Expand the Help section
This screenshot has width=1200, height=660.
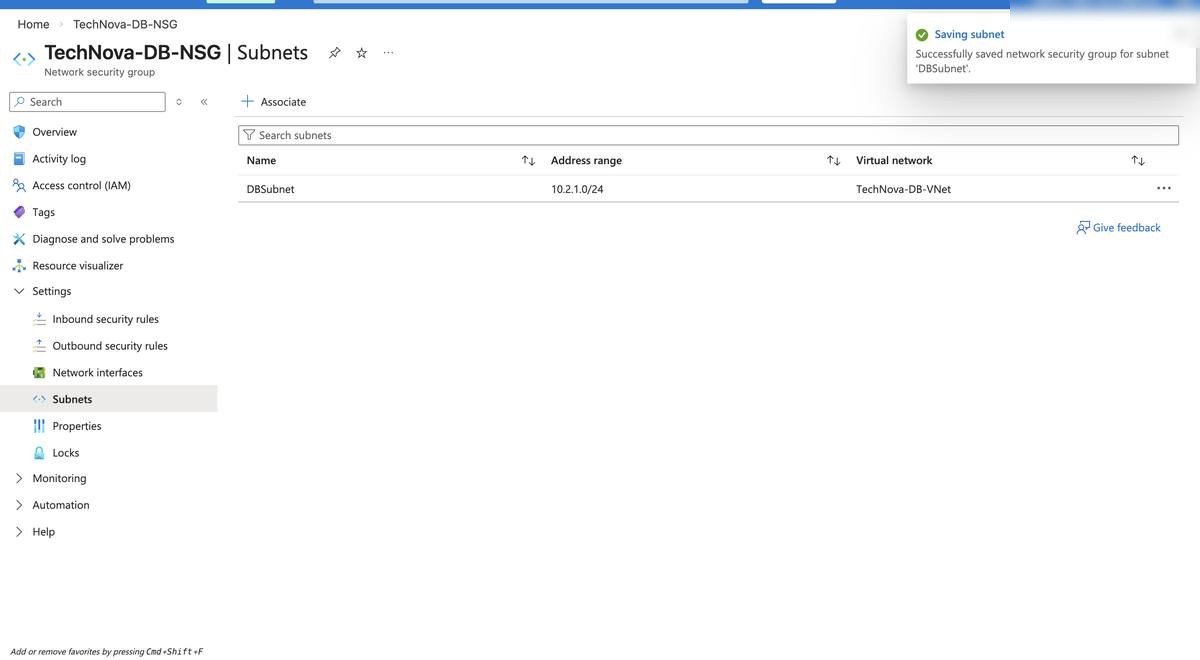point(19,532)
